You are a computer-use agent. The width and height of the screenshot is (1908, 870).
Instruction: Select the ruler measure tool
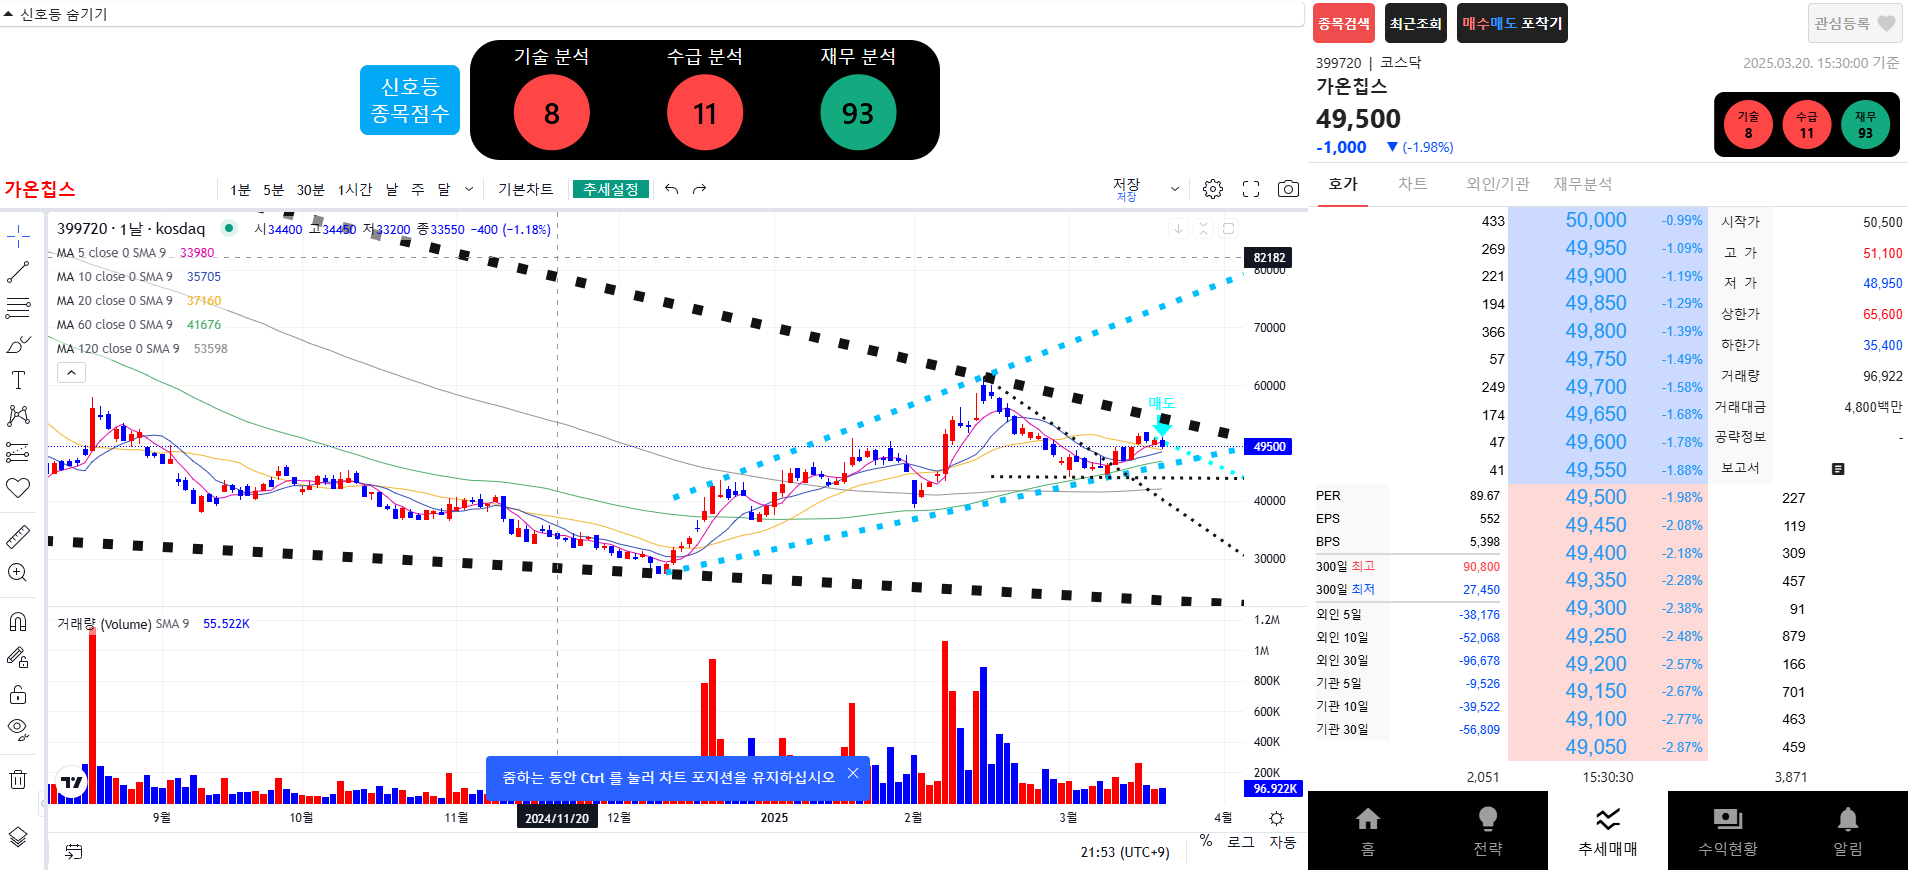[x=18, y=537]
